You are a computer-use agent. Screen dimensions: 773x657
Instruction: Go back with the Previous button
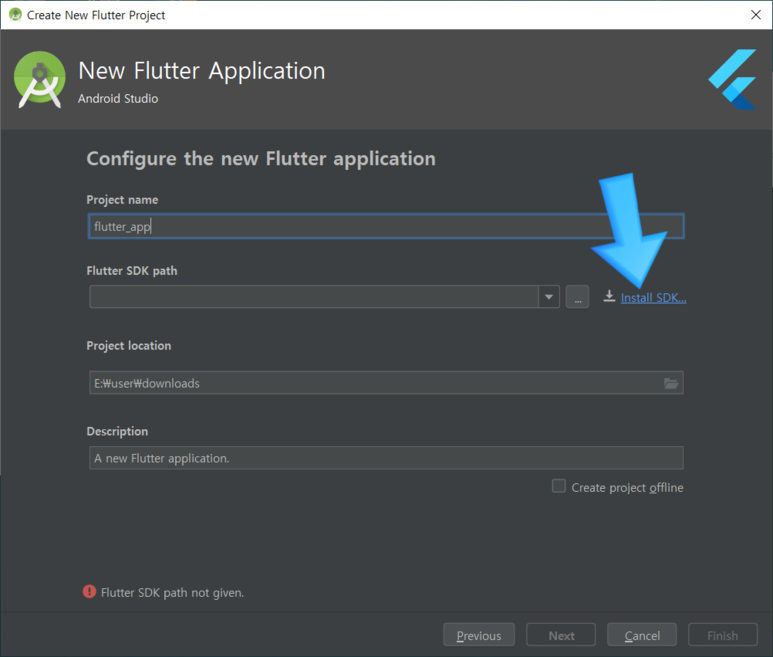click(x=479, y=635)
